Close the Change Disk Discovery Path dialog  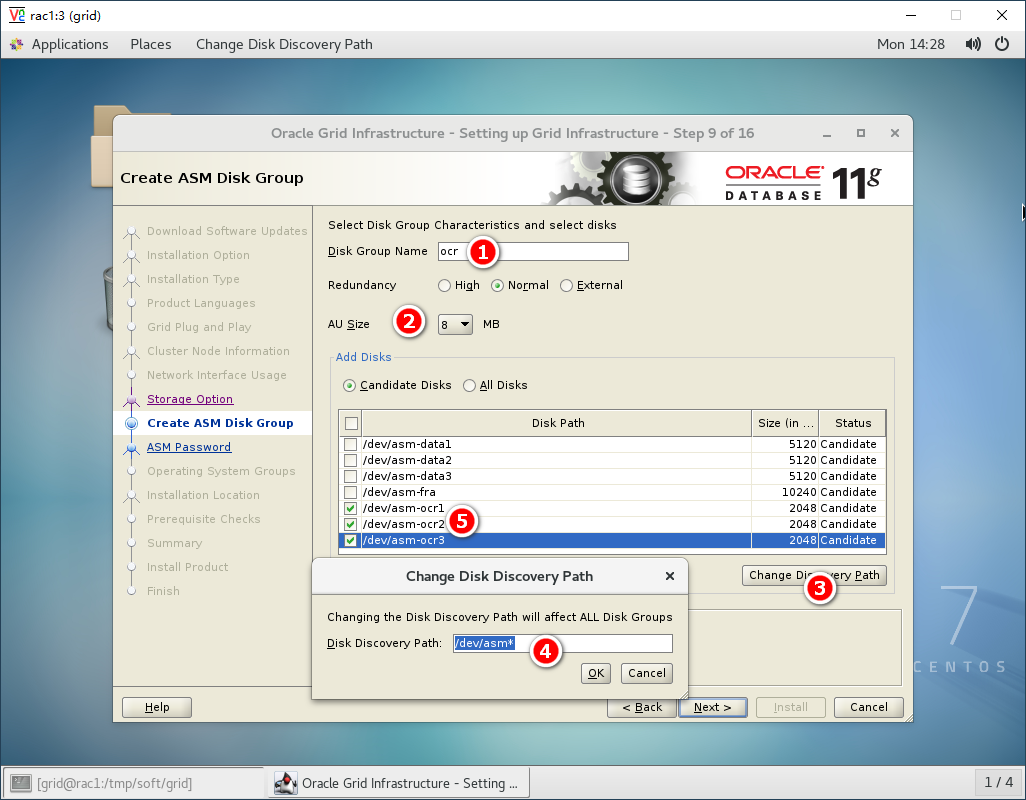pos(669,576)
